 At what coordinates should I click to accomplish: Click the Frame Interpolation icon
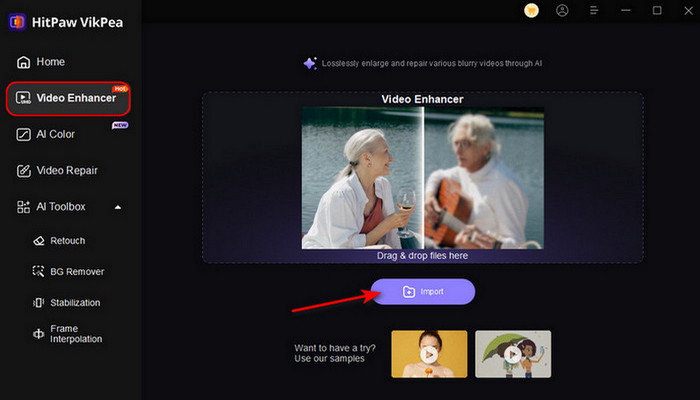39,334
